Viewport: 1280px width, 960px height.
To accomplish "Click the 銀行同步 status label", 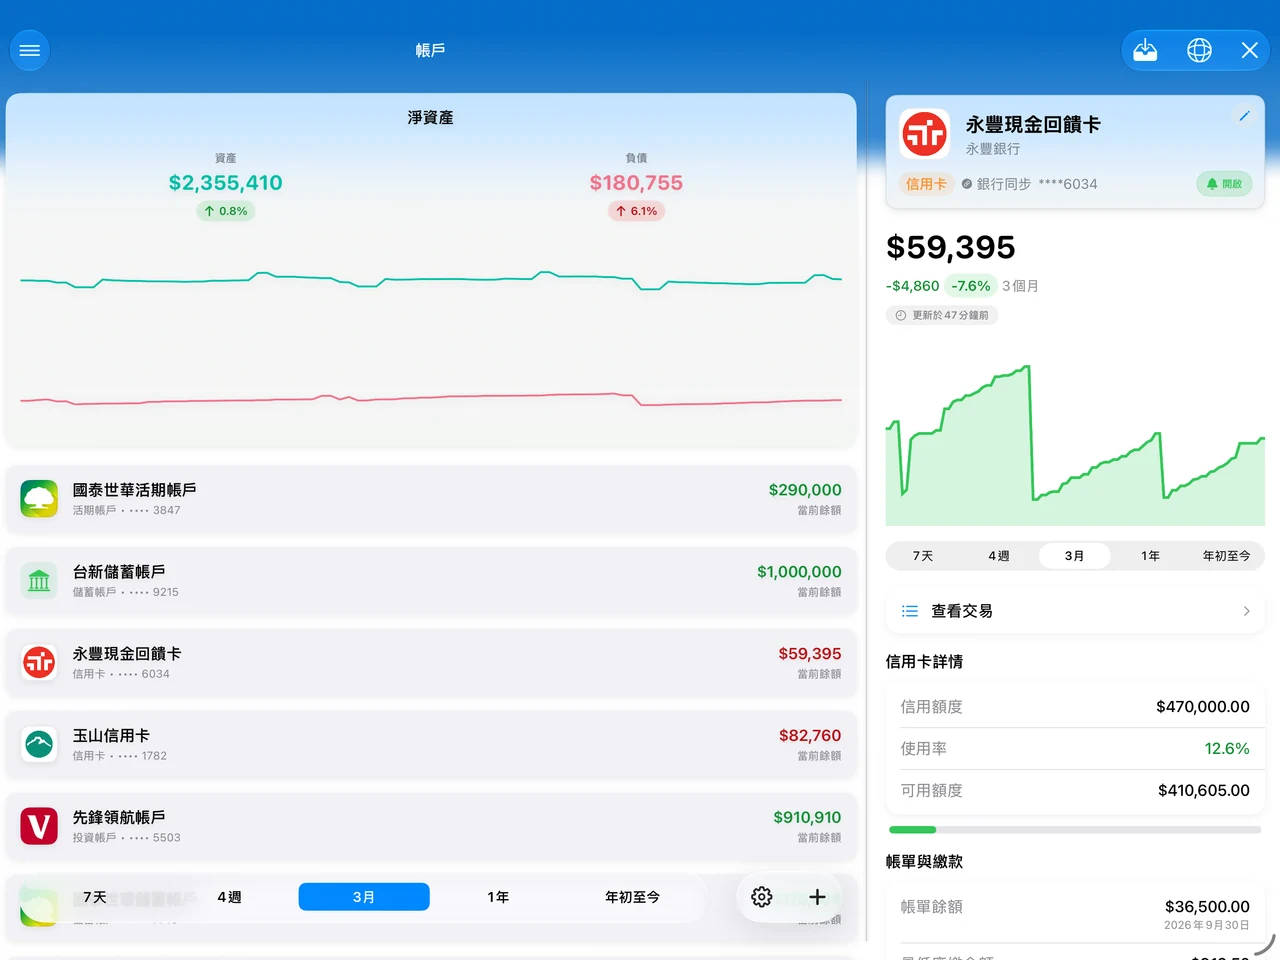I will pyautogui.click(x=1003, y=184).
